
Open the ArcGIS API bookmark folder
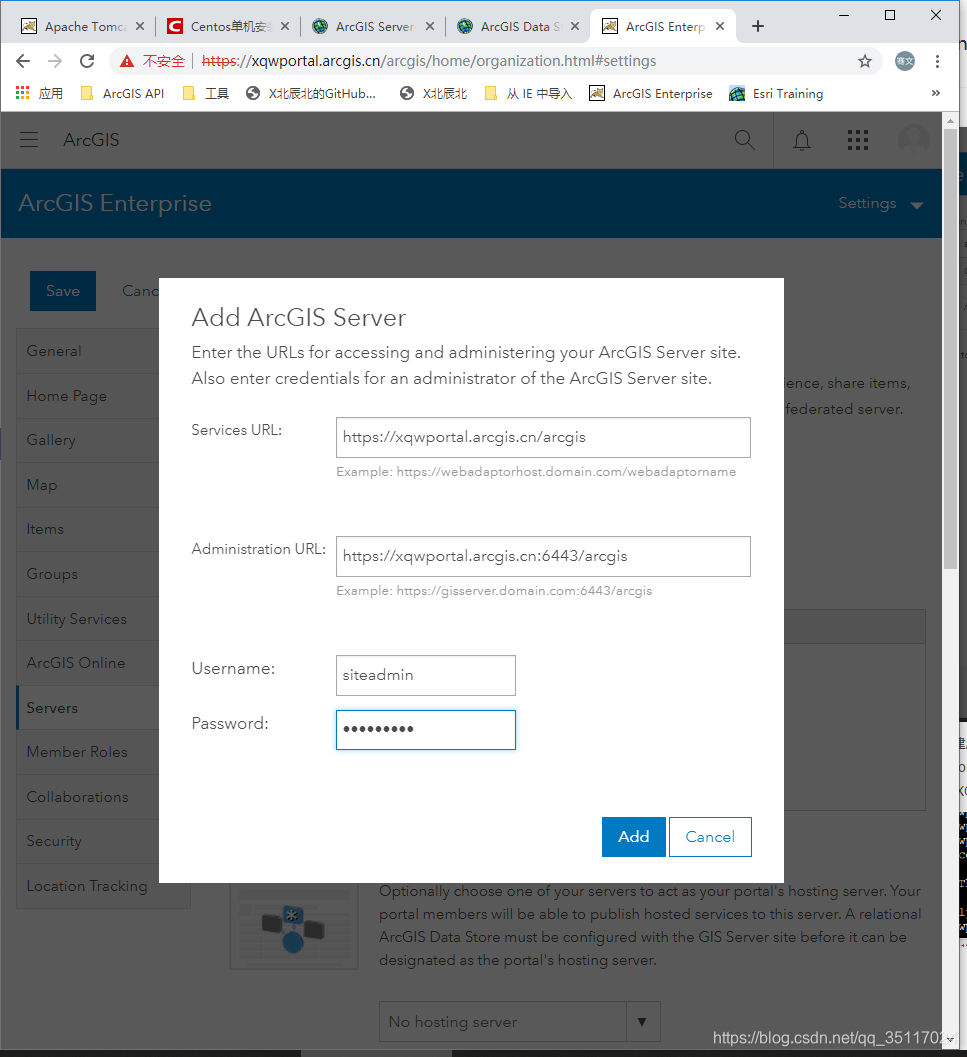coord(122,93)
